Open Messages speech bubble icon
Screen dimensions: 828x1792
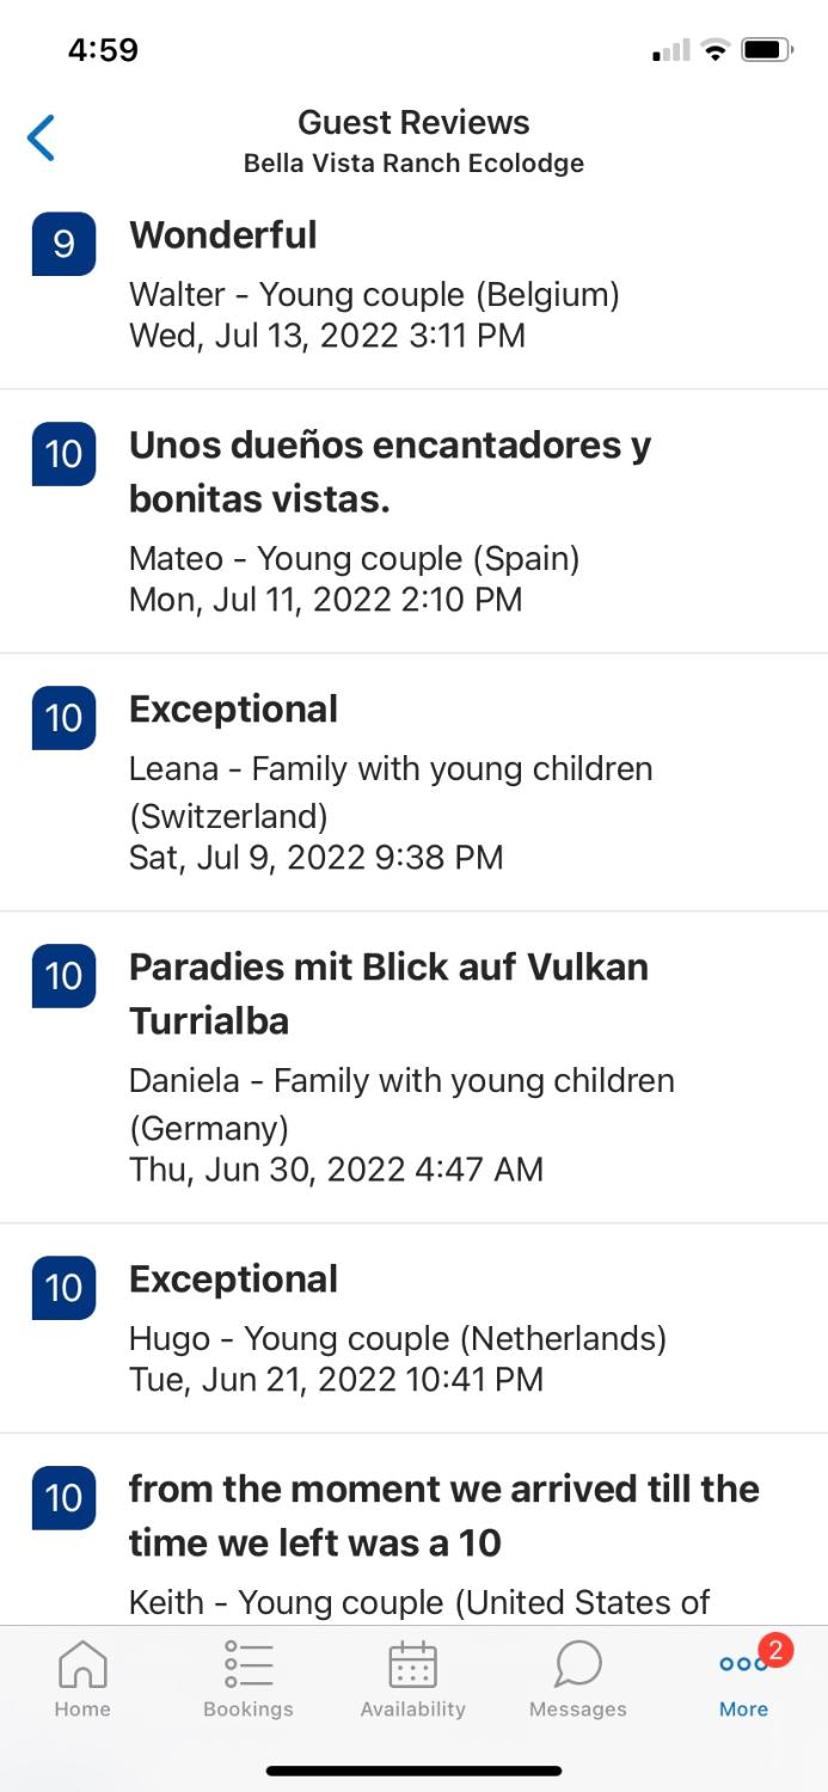(x=578, y=1665)
